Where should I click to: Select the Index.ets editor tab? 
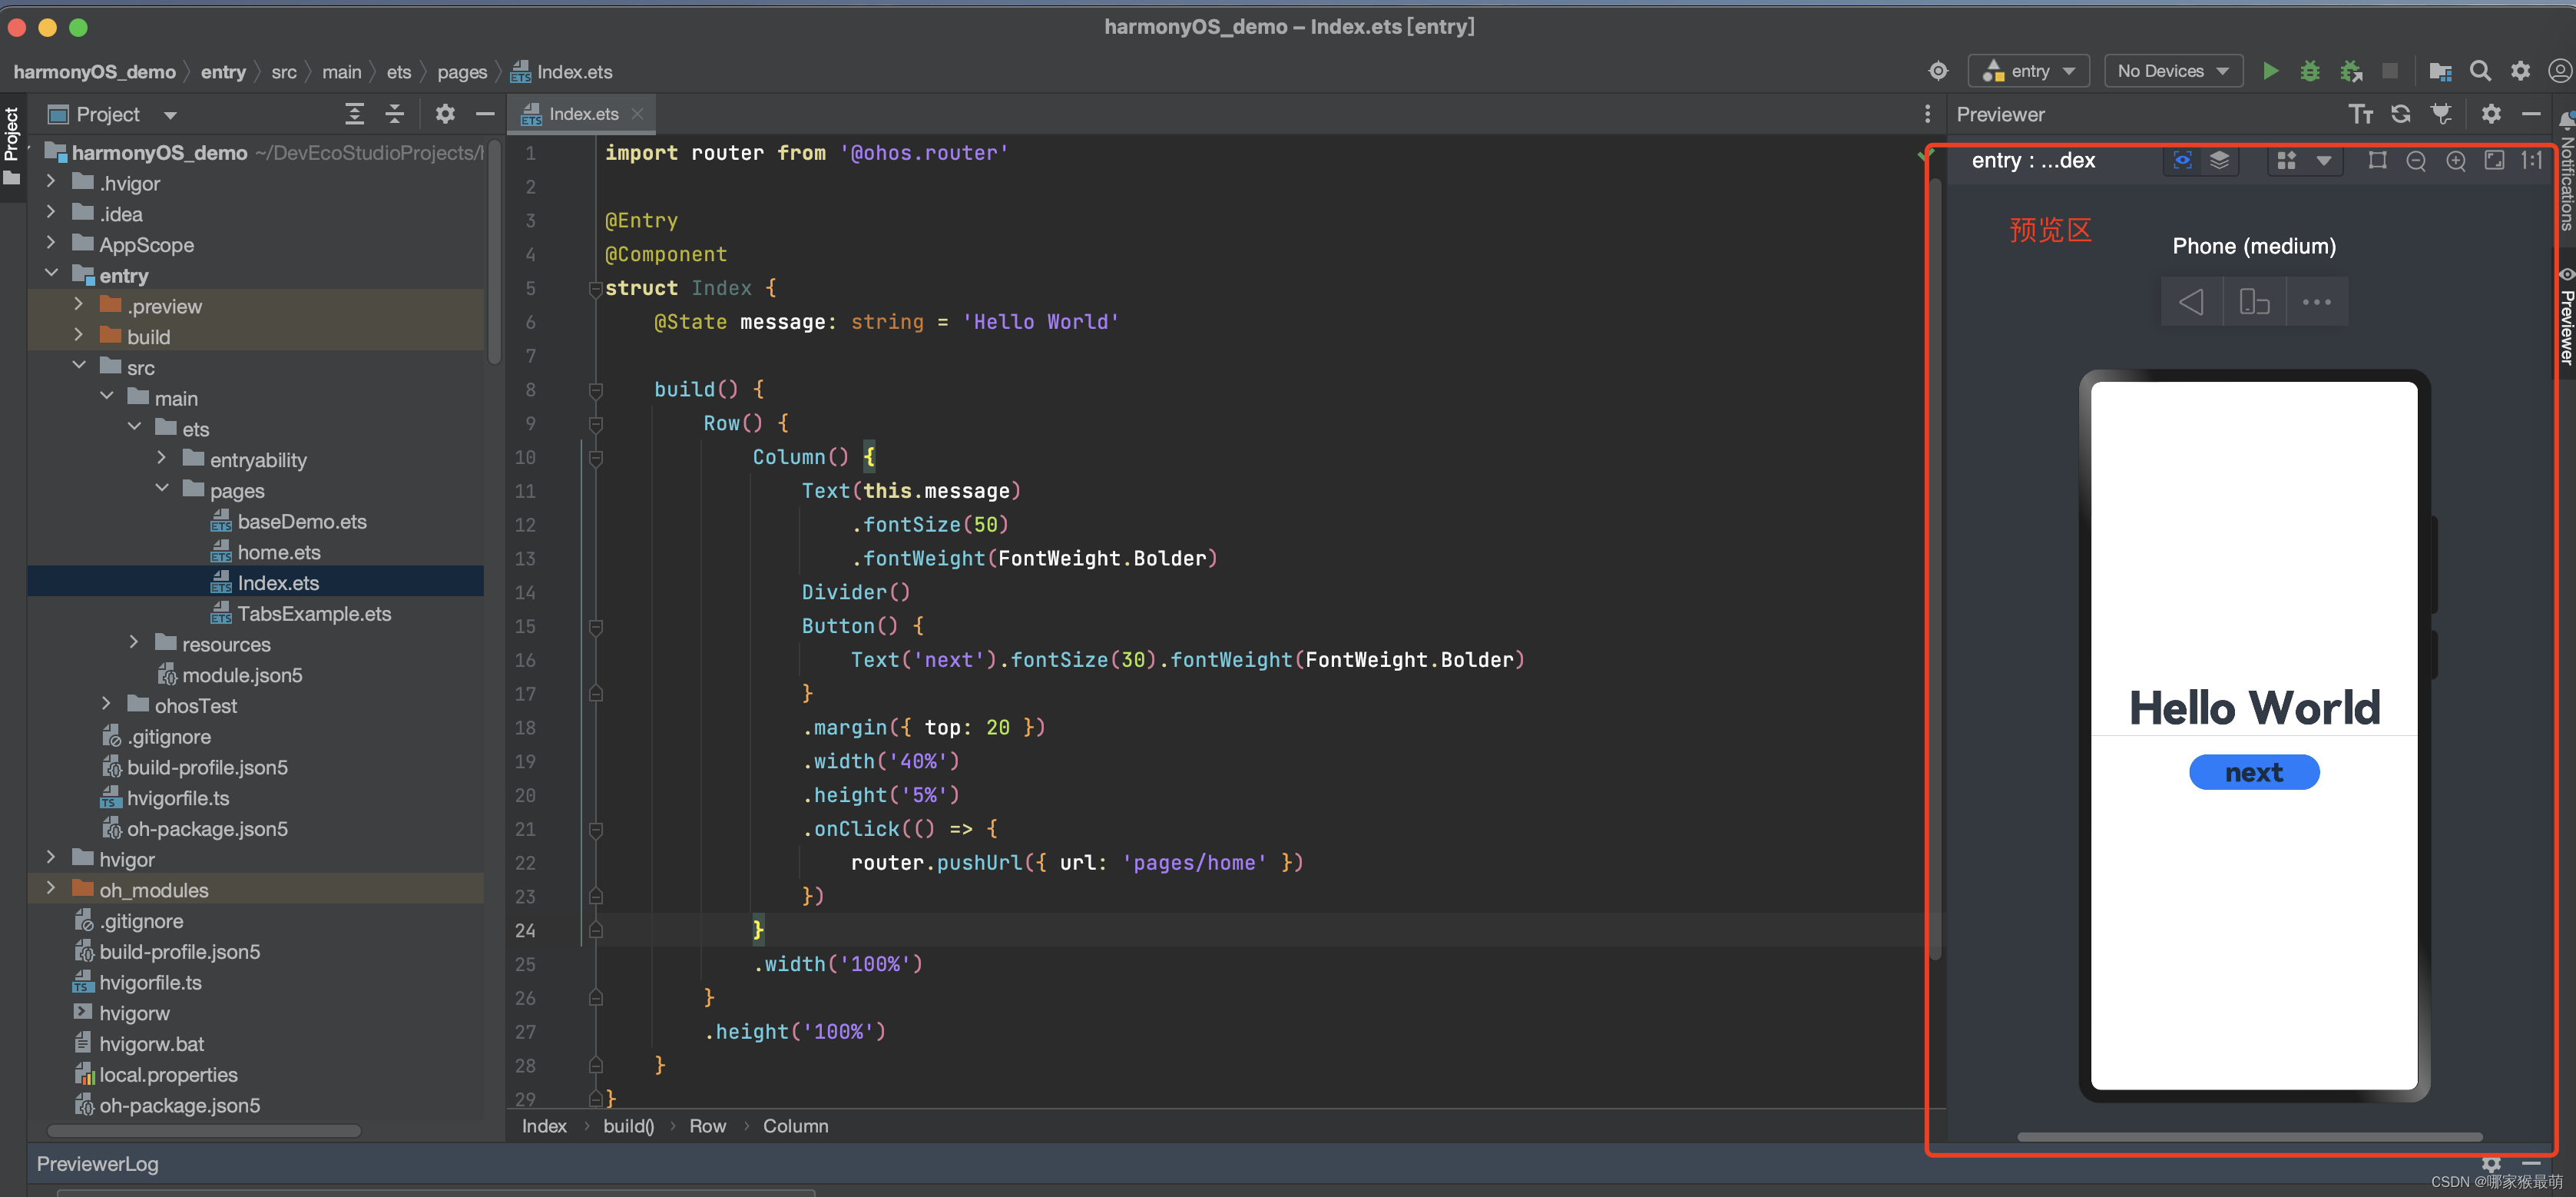(x=583, y=114)
